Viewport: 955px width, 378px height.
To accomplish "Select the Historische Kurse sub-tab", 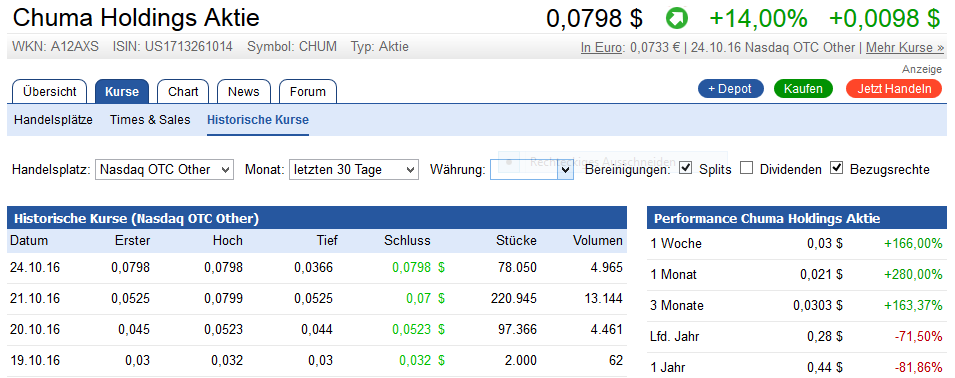I will [x=258, y=120].
